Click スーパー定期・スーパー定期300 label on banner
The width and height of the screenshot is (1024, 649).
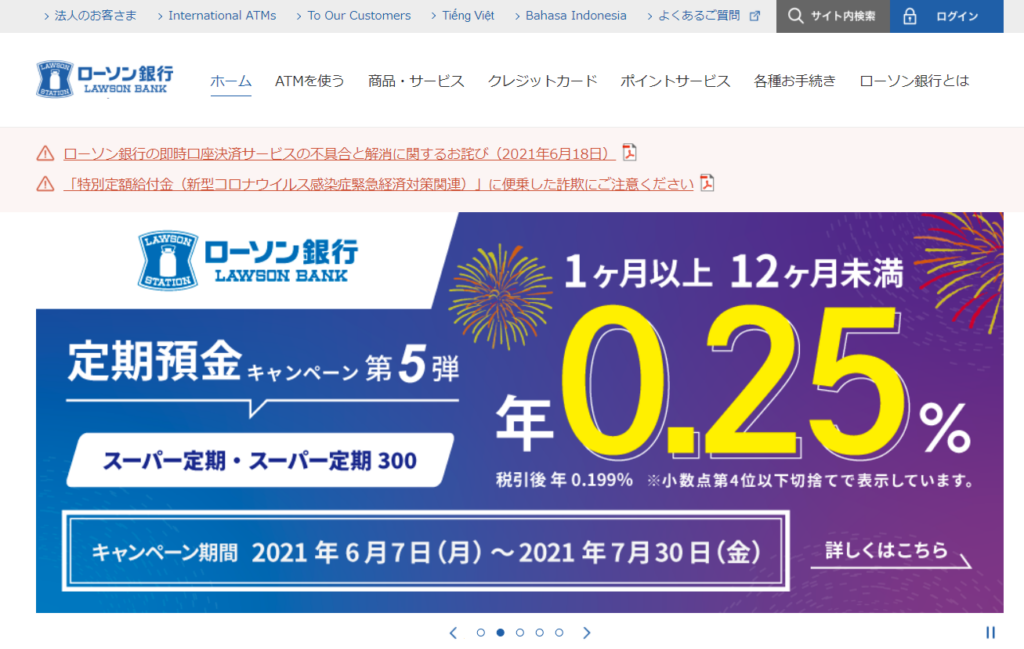point(260,460)
